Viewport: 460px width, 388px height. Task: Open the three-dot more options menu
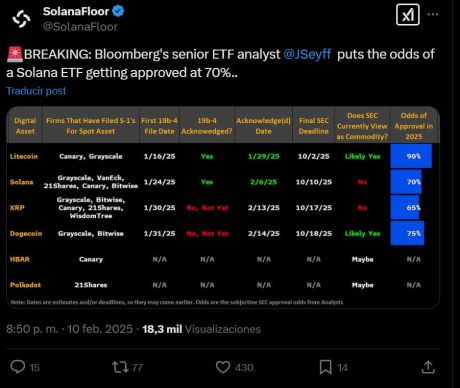pos(433,14)
